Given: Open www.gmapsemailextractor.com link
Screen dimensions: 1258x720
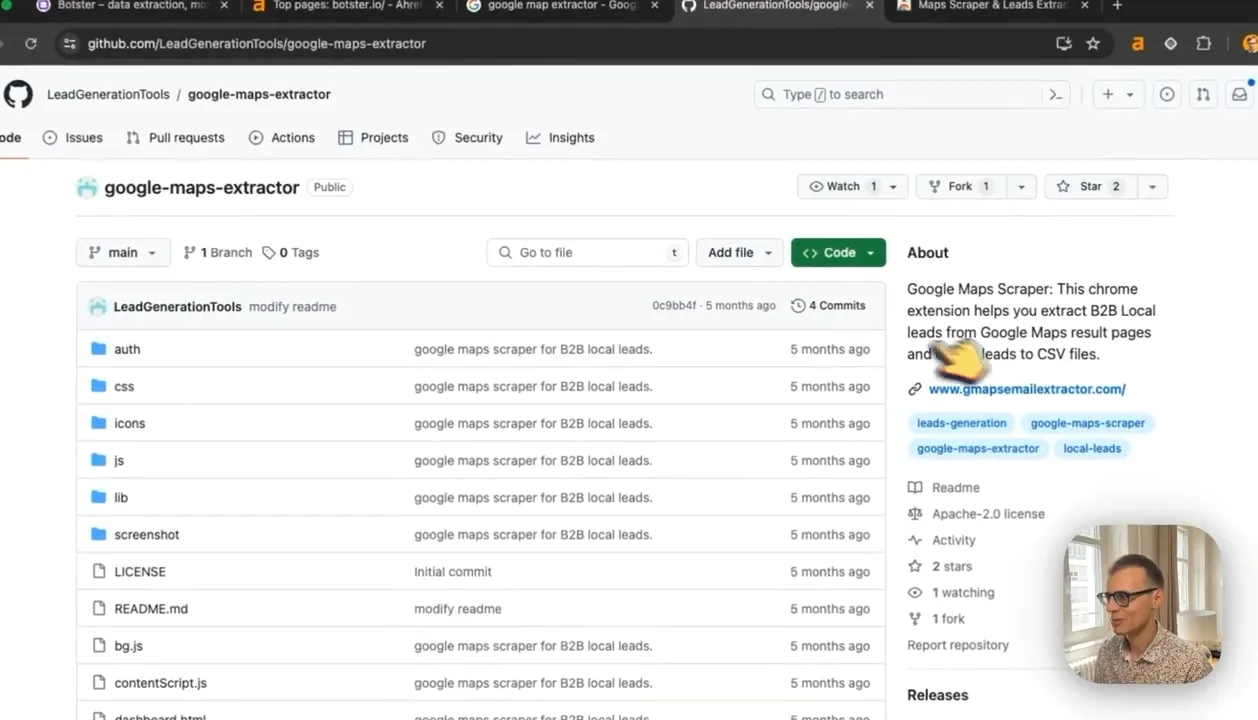Looking at the screenshot, I should [x=1027, y=389].
